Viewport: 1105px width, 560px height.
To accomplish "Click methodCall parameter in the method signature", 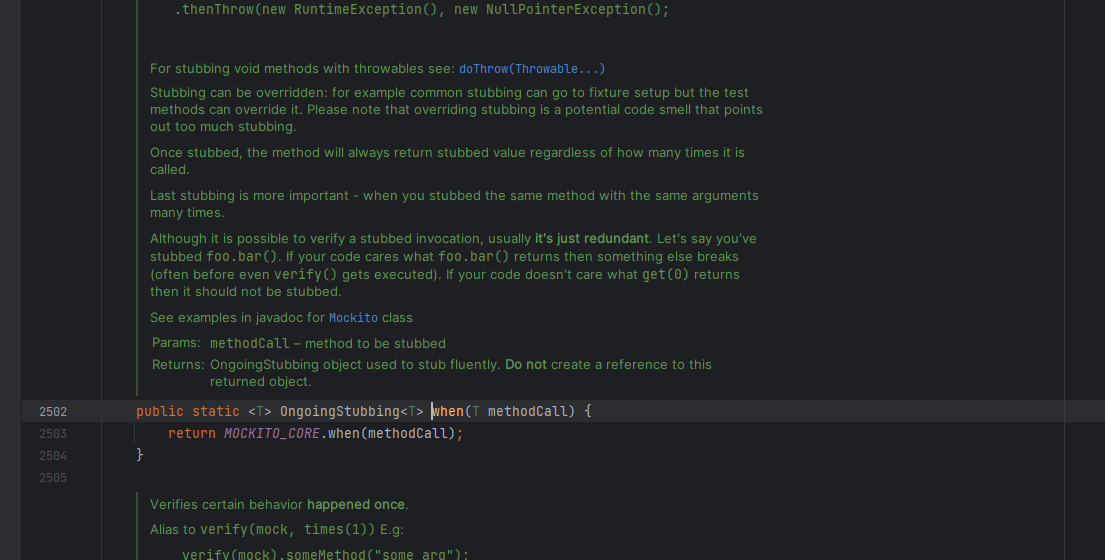I will click(x=527, y=412).
